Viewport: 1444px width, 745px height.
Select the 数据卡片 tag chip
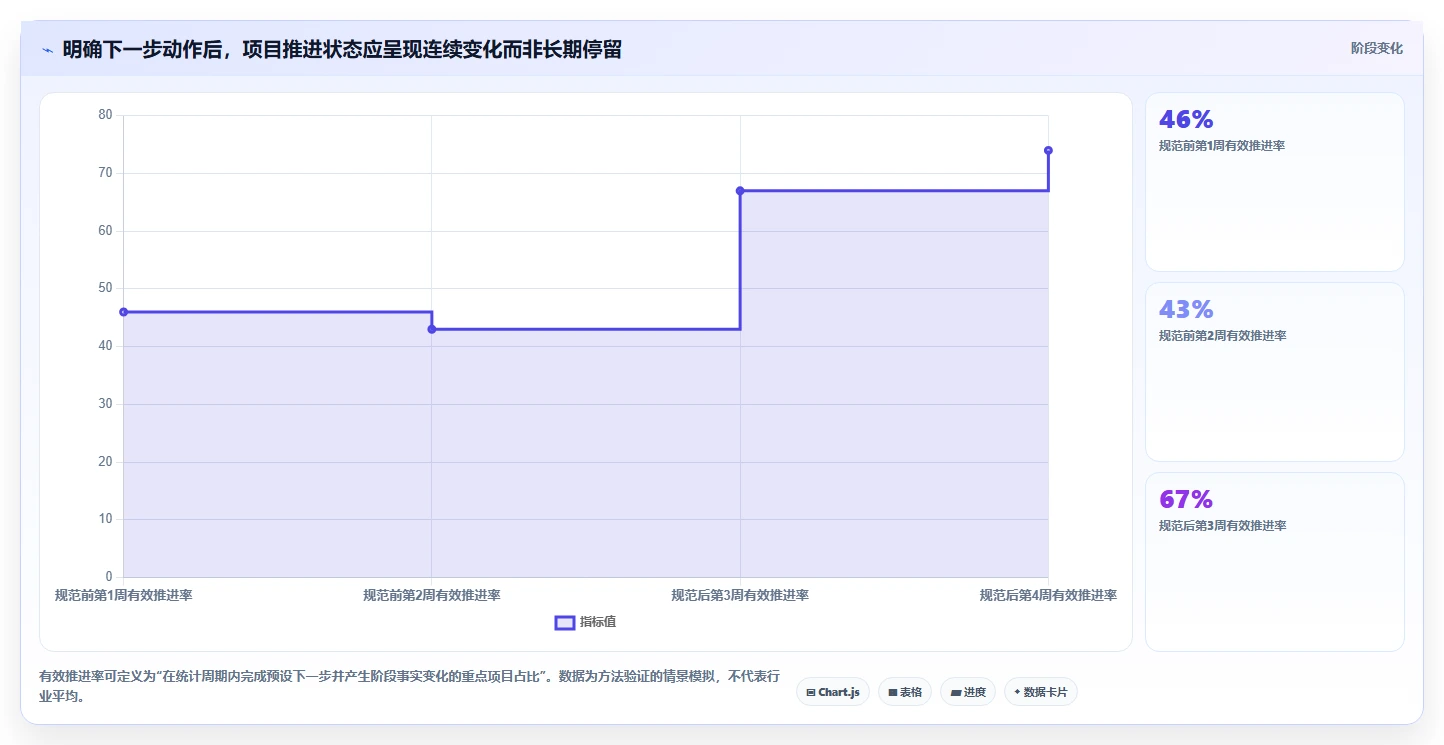coord(1040,692)
